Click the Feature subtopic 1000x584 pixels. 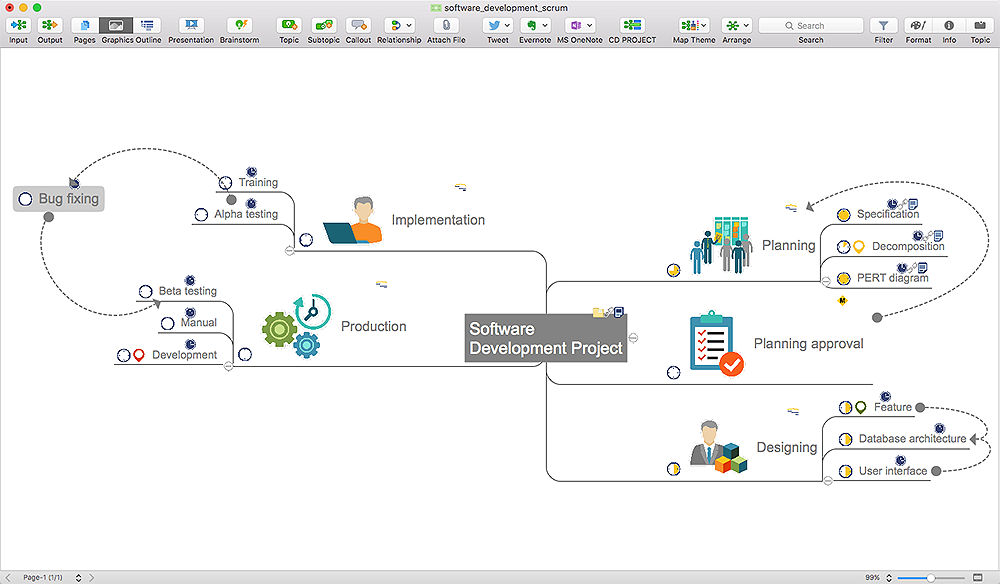893,407
